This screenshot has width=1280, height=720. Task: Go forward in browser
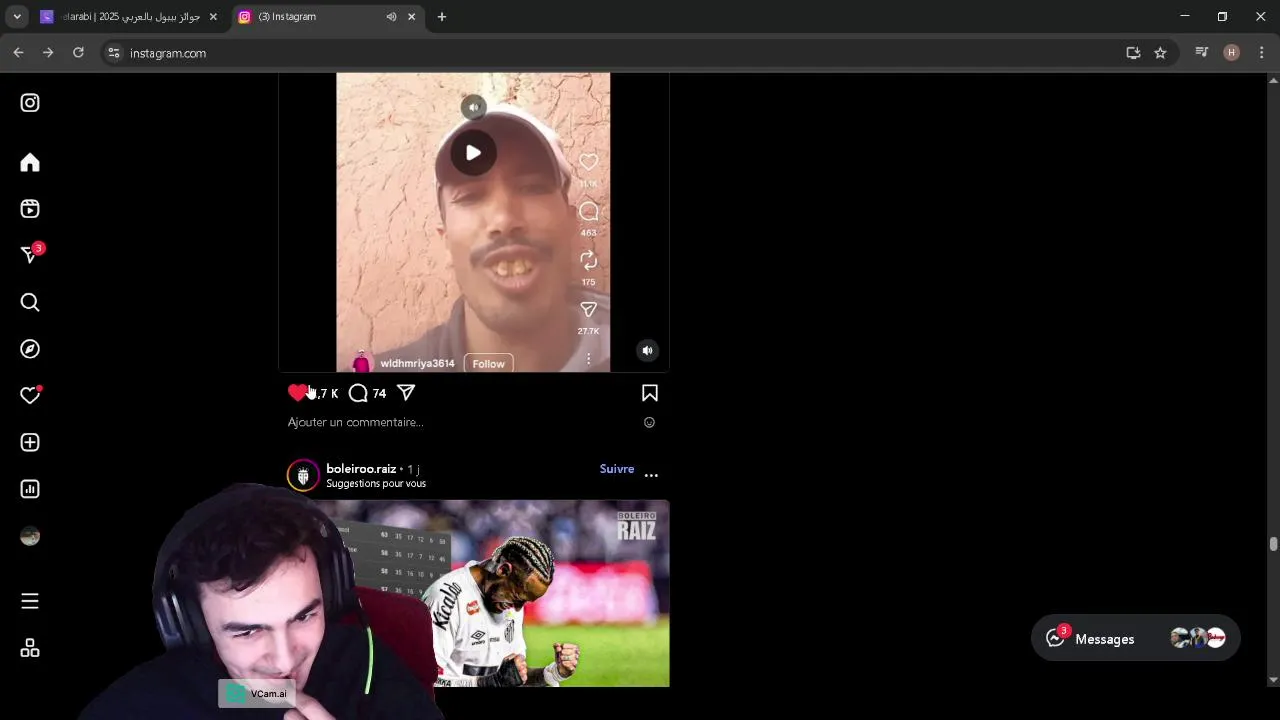coord(48,53)
